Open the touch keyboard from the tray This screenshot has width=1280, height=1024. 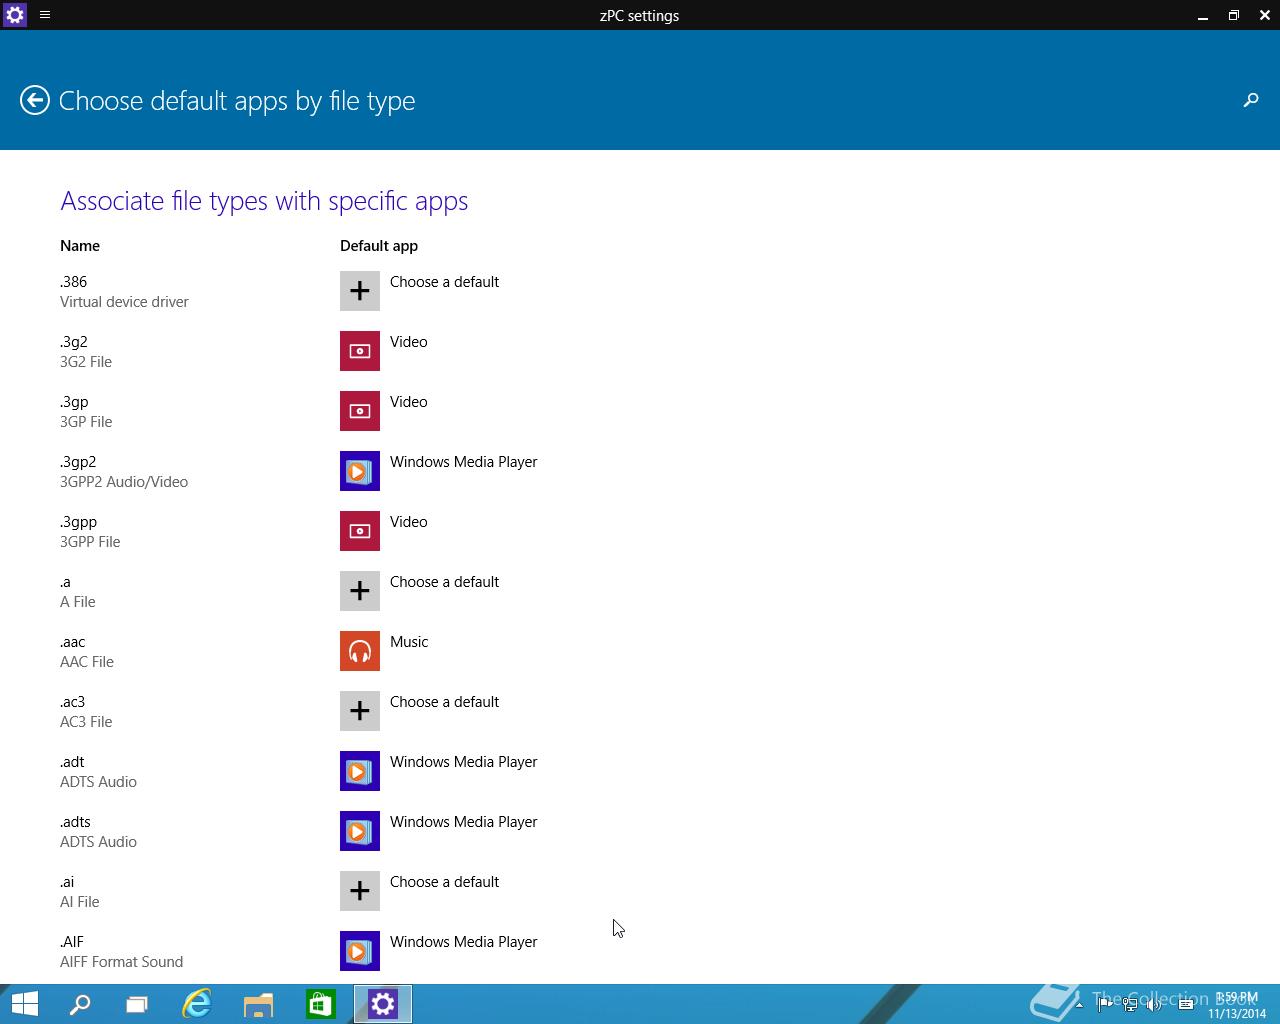1186,1005
